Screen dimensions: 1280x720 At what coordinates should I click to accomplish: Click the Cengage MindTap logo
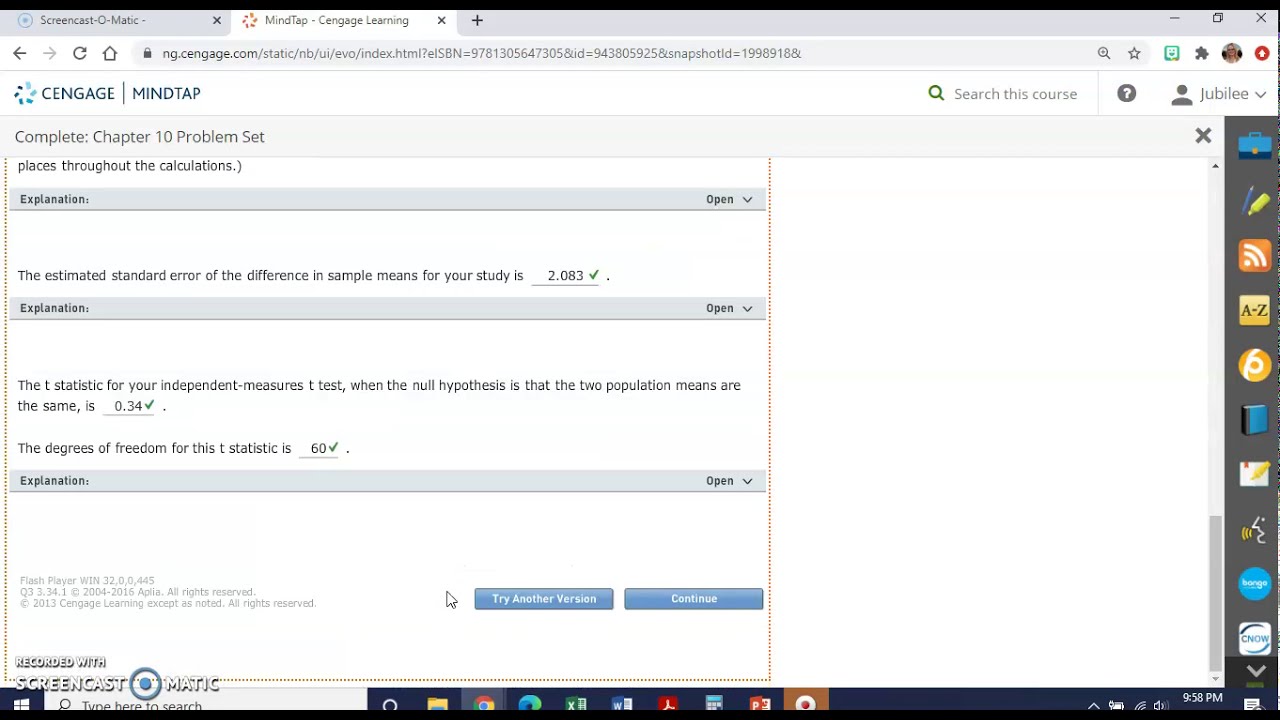click(108, 93)
